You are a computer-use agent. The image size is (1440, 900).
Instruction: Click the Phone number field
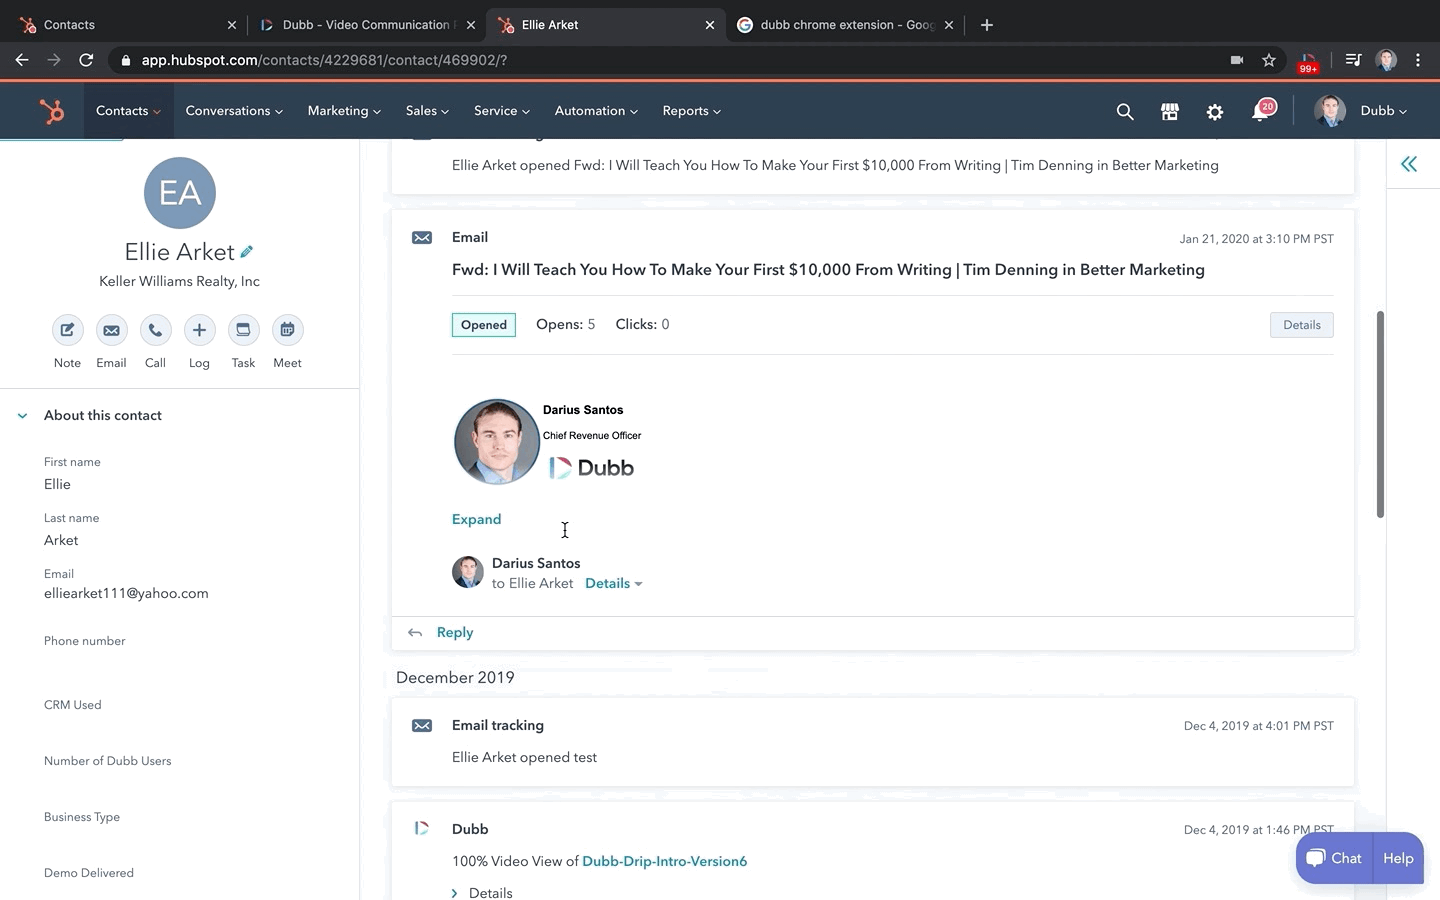coord(180,652)
